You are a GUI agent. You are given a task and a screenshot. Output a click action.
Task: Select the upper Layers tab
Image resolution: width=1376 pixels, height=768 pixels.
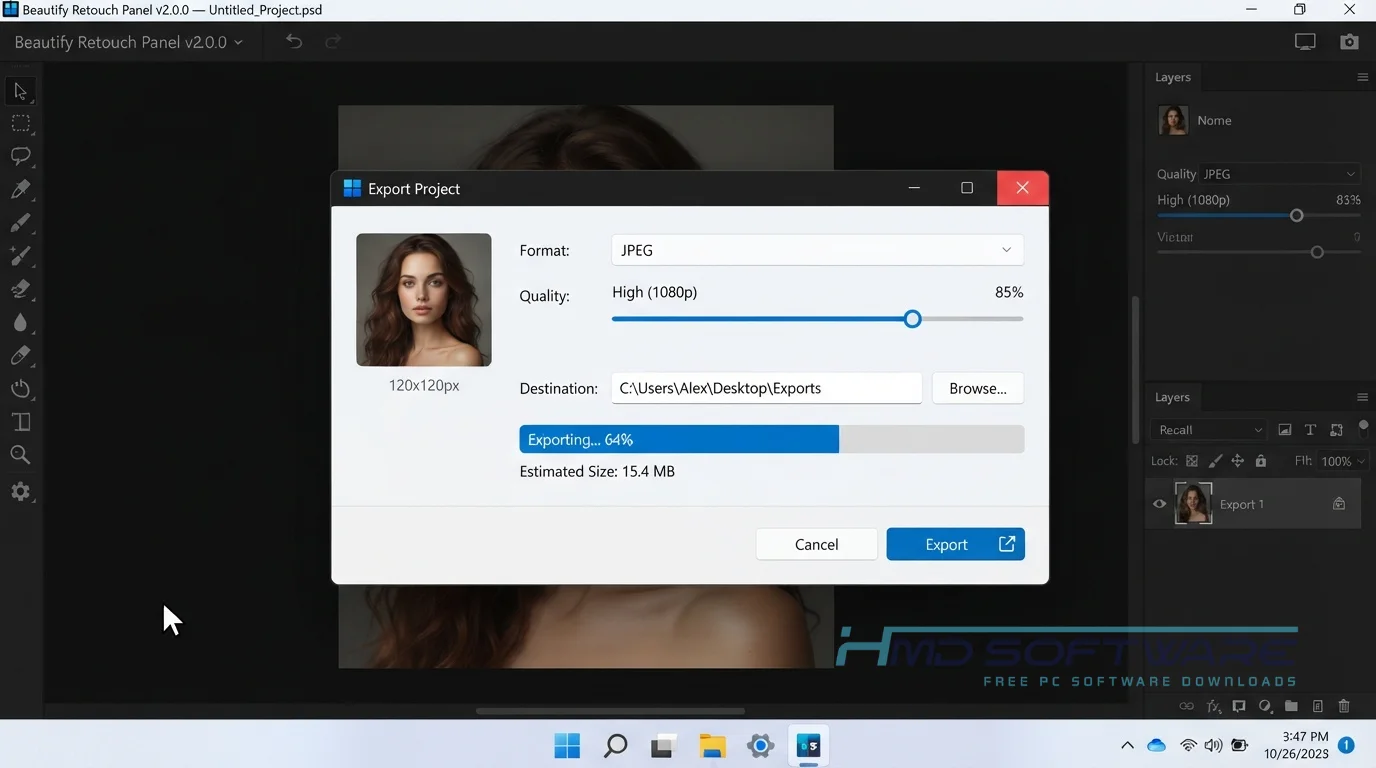[x=1172, y=77]
